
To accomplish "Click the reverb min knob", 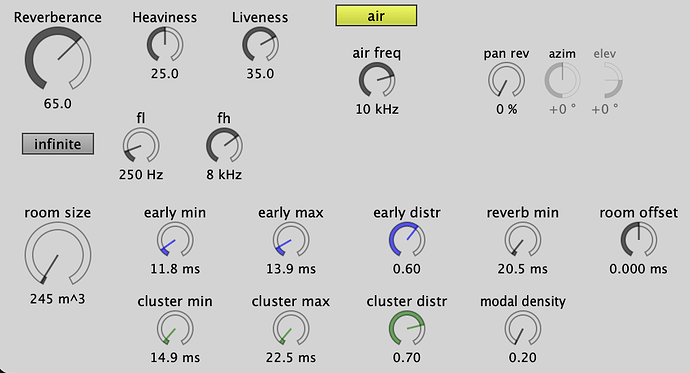I will [522, 240].
